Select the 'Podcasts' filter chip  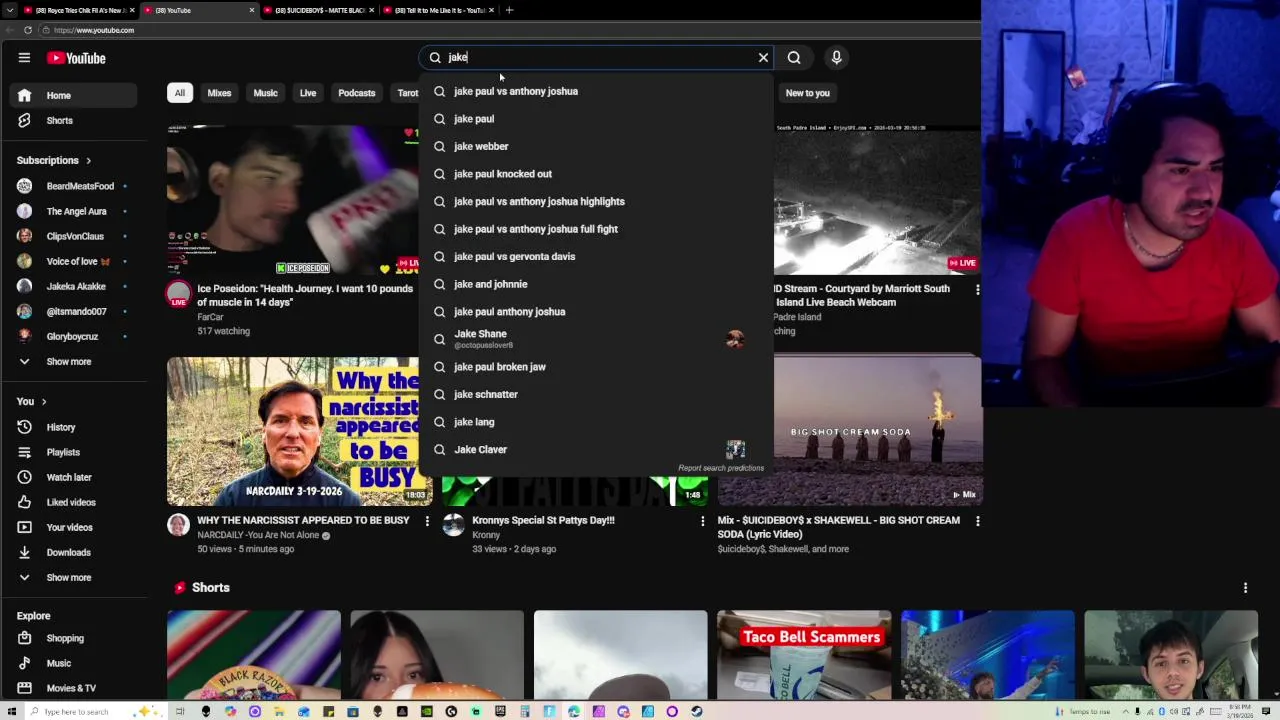[x=356, y=93]
